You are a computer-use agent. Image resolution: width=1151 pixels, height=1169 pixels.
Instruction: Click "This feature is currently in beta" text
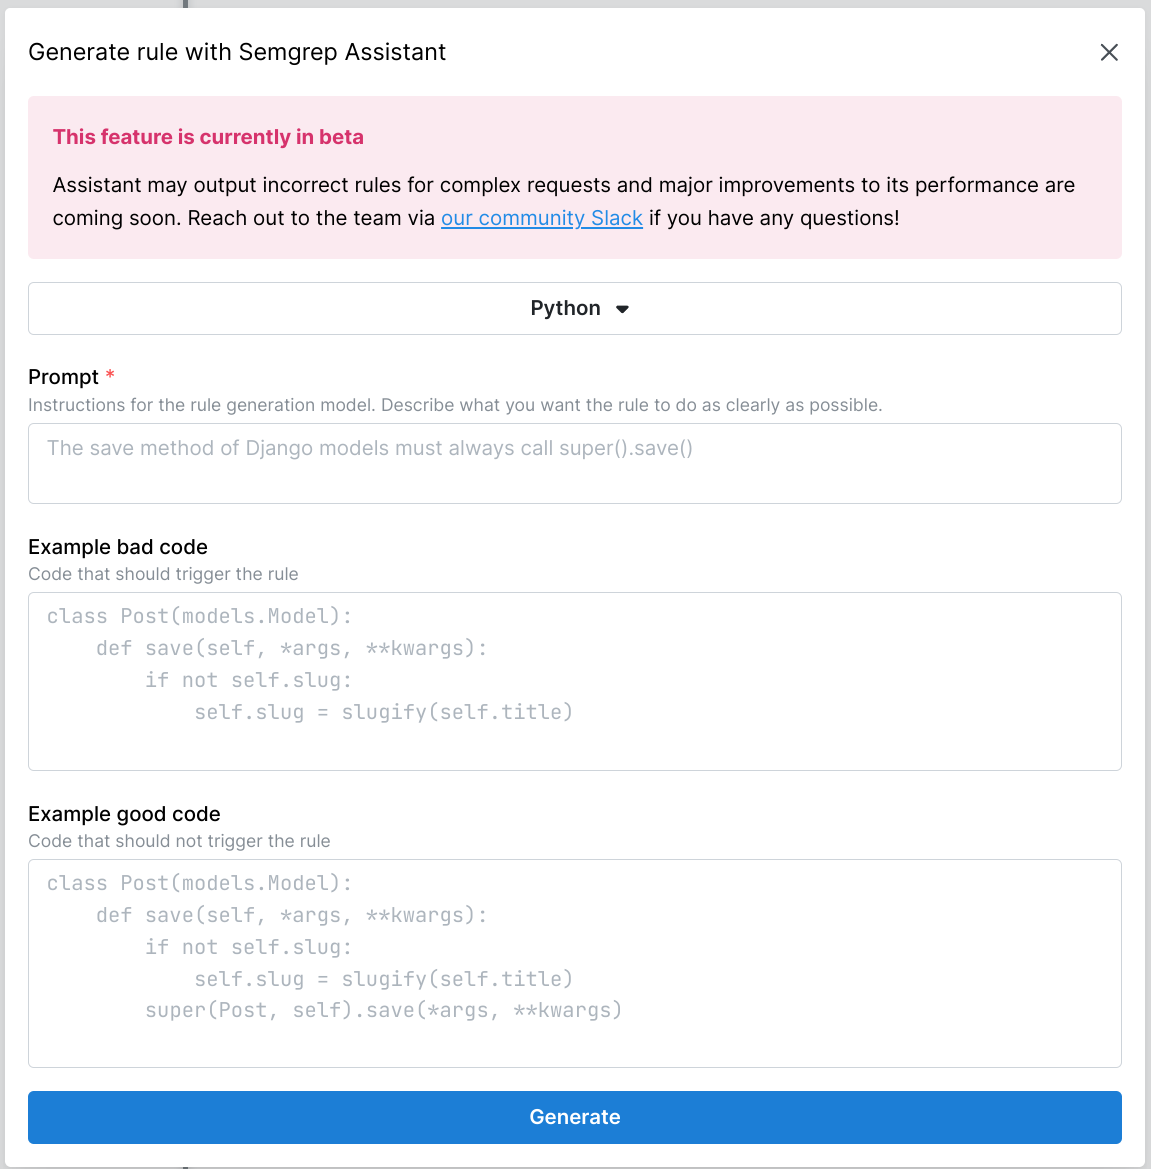(x=208, y=137)
